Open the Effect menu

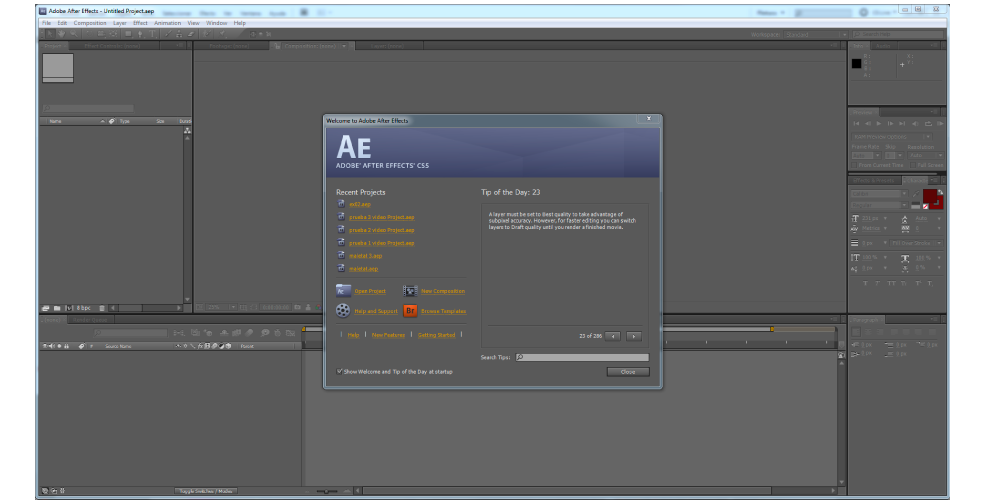click(x=140, y=23)
